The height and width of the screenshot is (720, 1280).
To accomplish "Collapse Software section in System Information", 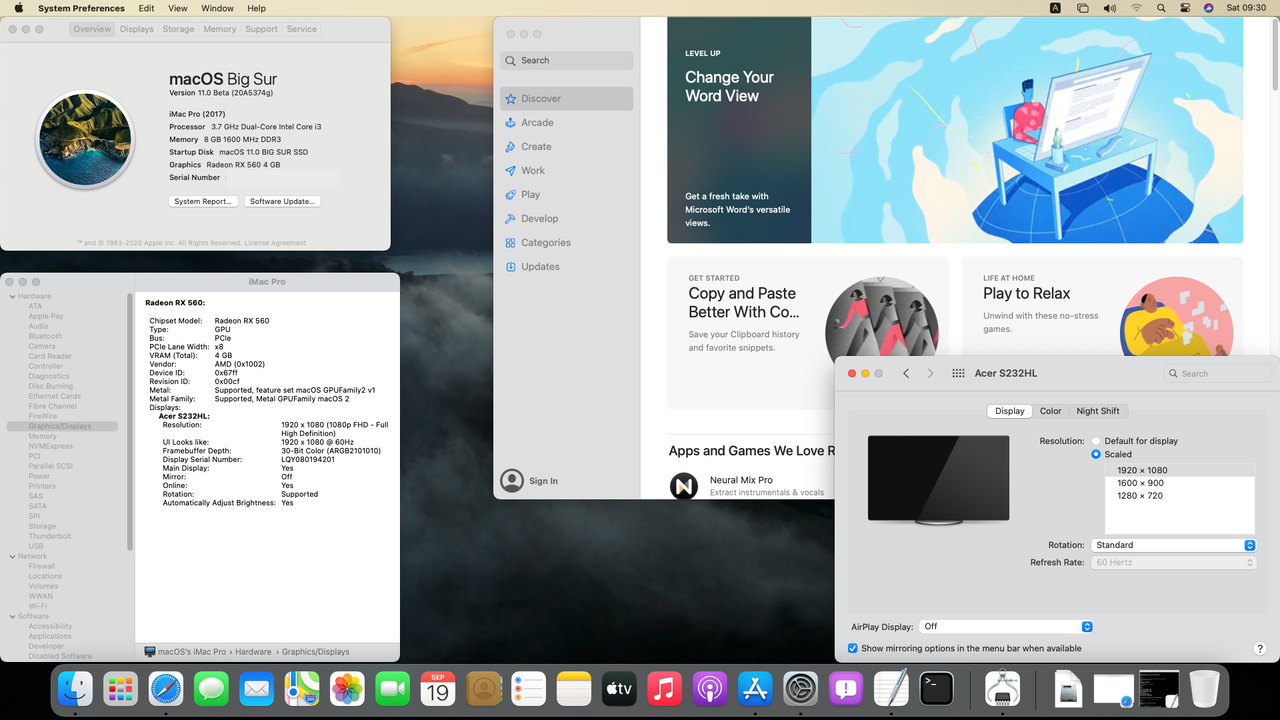I will click(x=12, y=616).
